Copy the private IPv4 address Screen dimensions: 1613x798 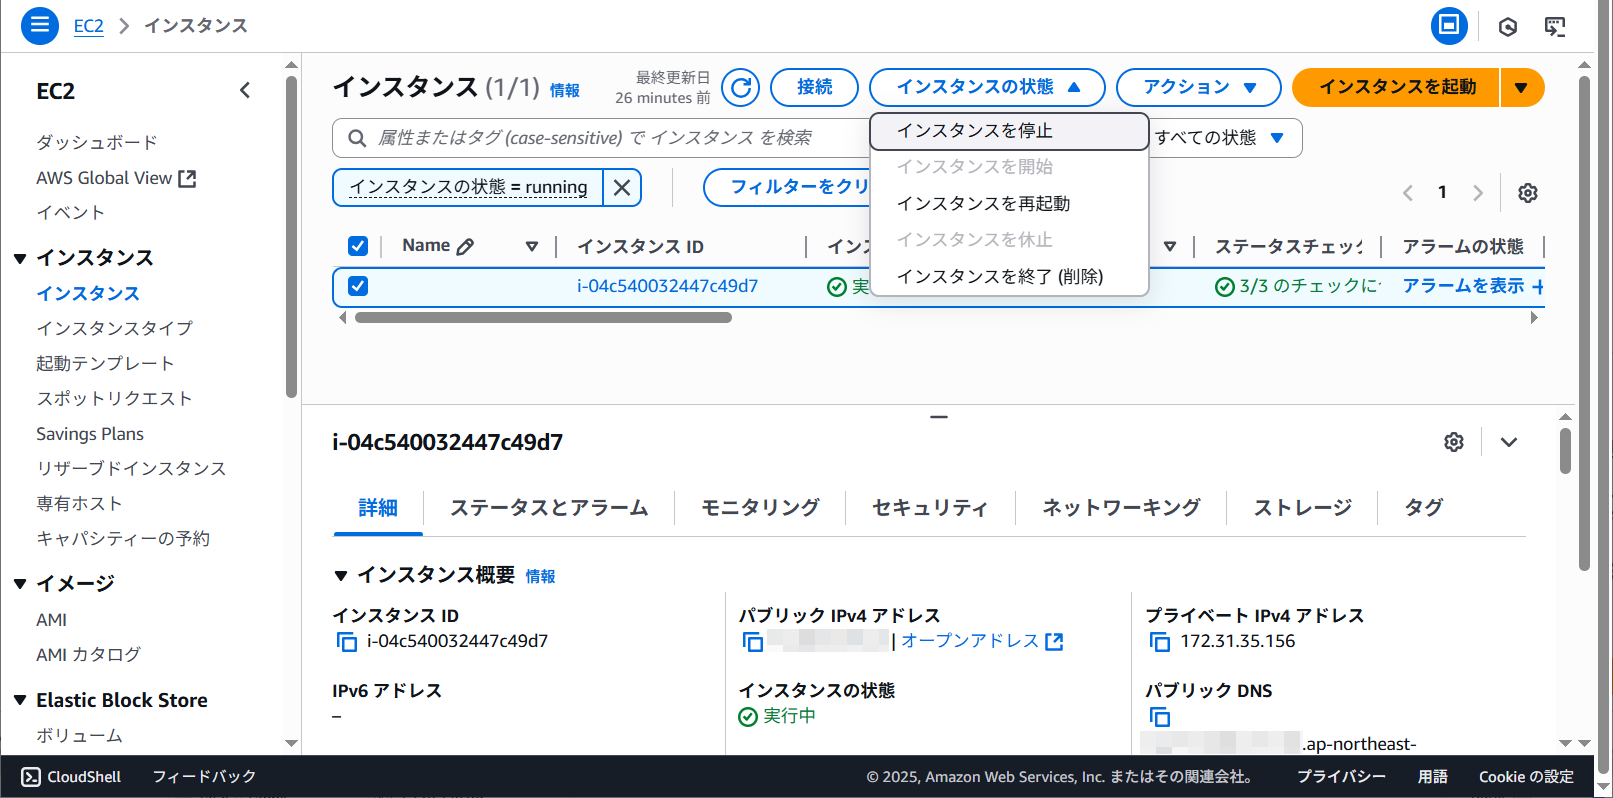1160,642
